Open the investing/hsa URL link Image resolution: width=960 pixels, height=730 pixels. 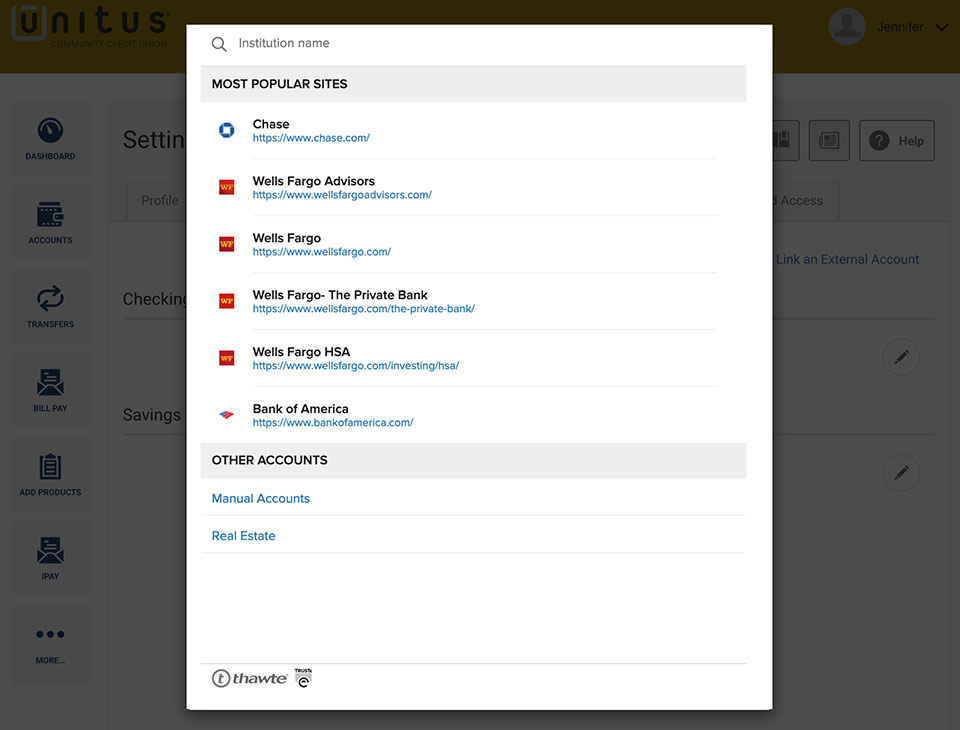pyautogui.click(x=356, y=366)
